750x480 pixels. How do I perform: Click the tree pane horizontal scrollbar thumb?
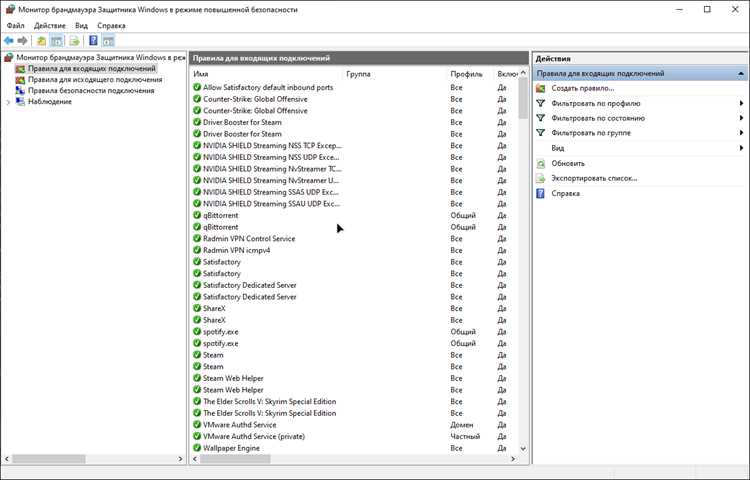[49, 459]
